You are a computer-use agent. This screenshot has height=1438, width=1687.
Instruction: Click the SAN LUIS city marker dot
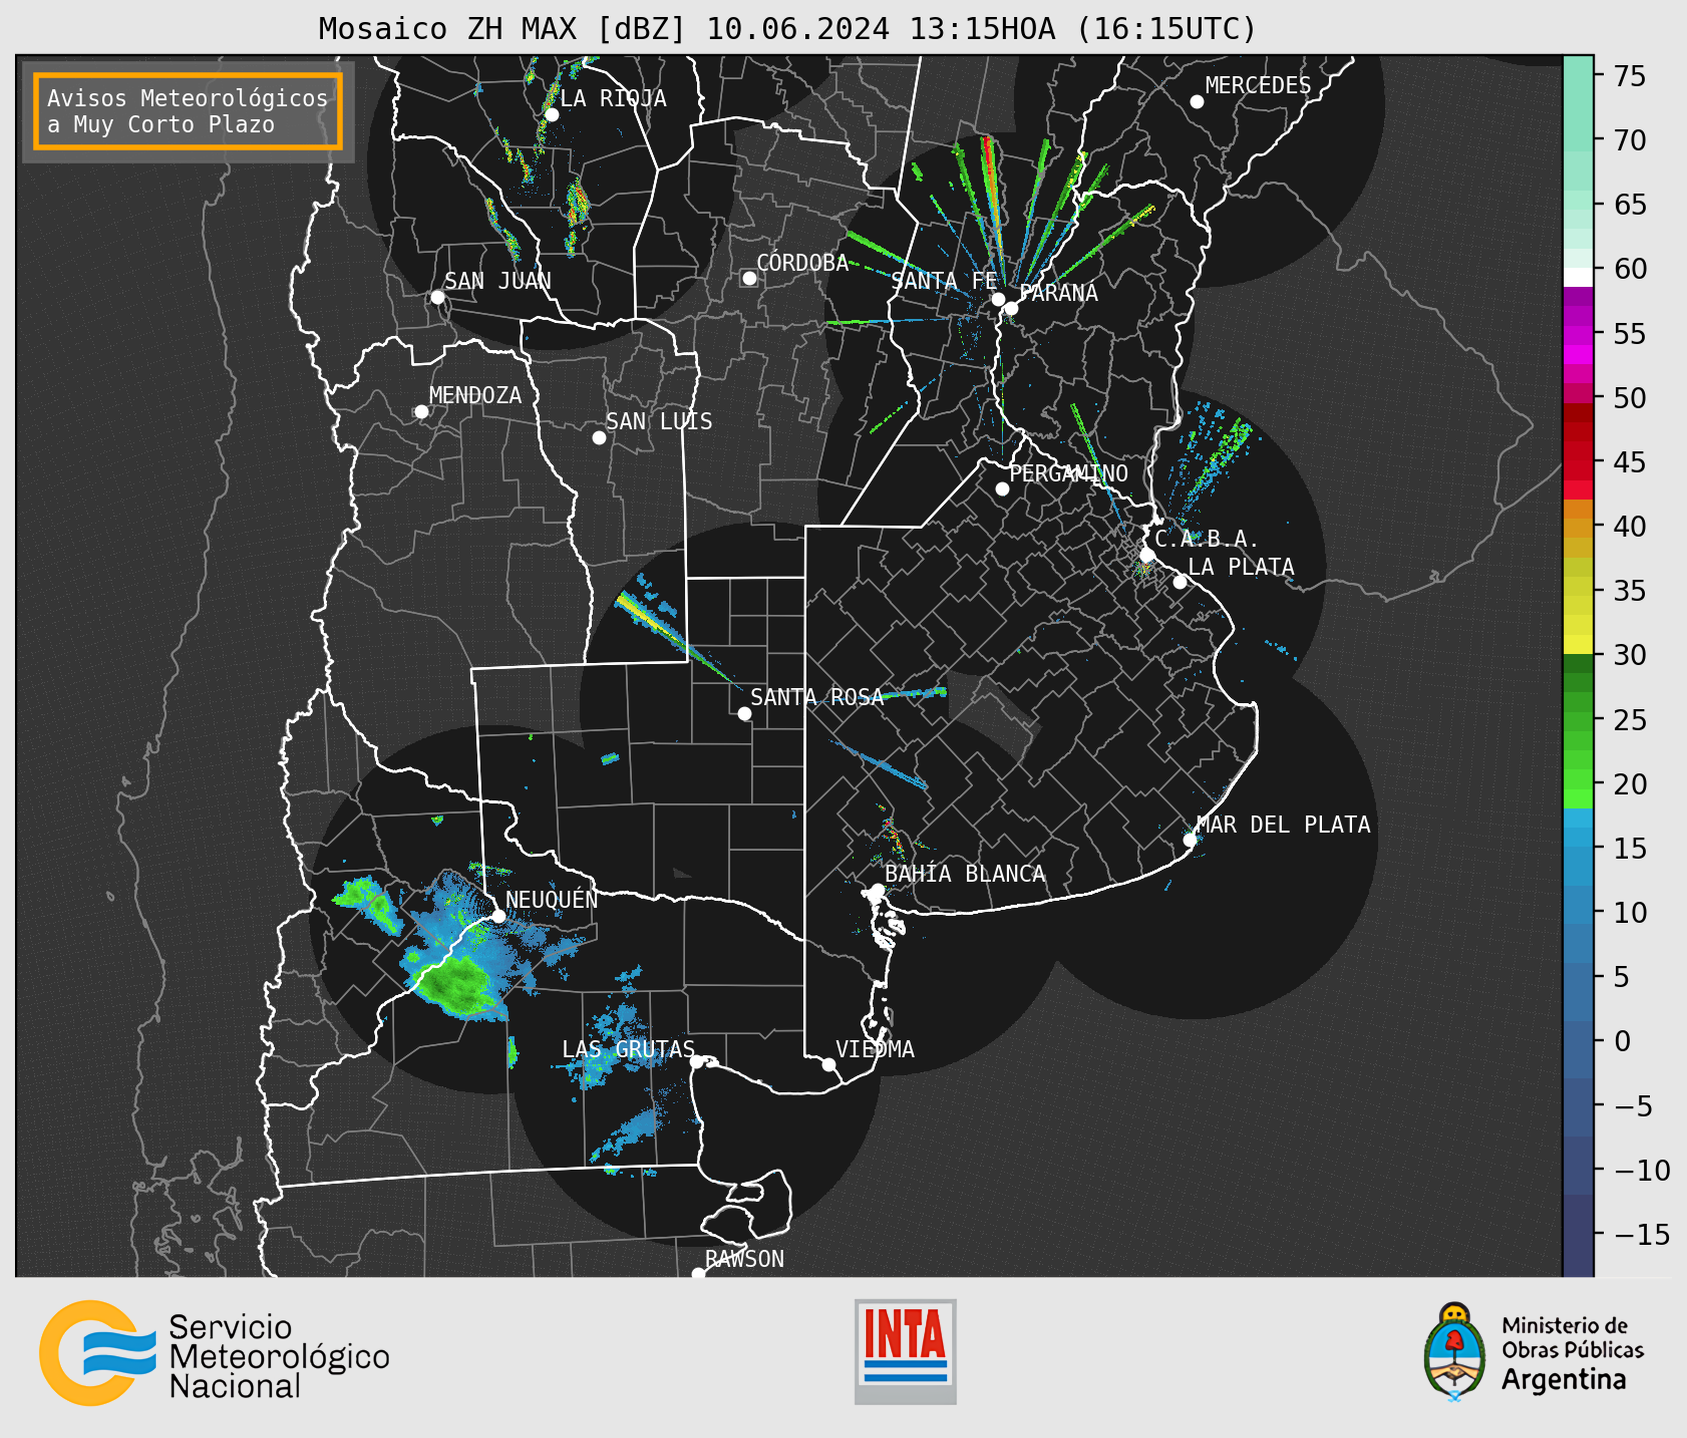point(599,438)
